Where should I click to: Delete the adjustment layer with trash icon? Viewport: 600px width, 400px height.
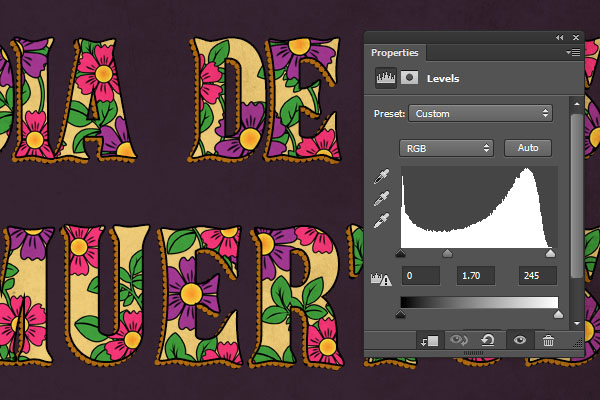tap(548, 340)
